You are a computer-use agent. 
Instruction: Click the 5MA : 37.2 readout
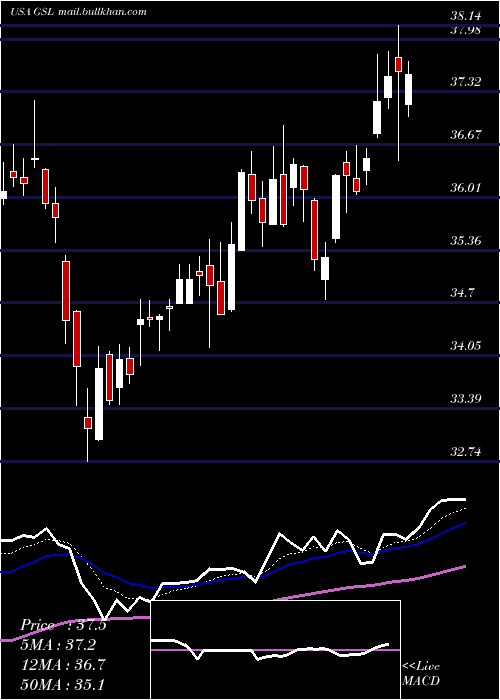58,644
